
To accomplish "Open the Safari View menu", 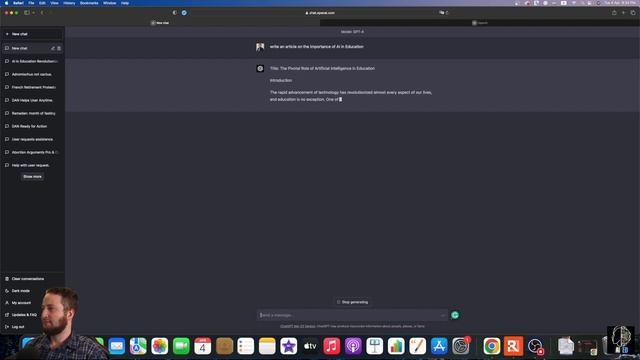I will pyautogui.click(x=54, y=3).
